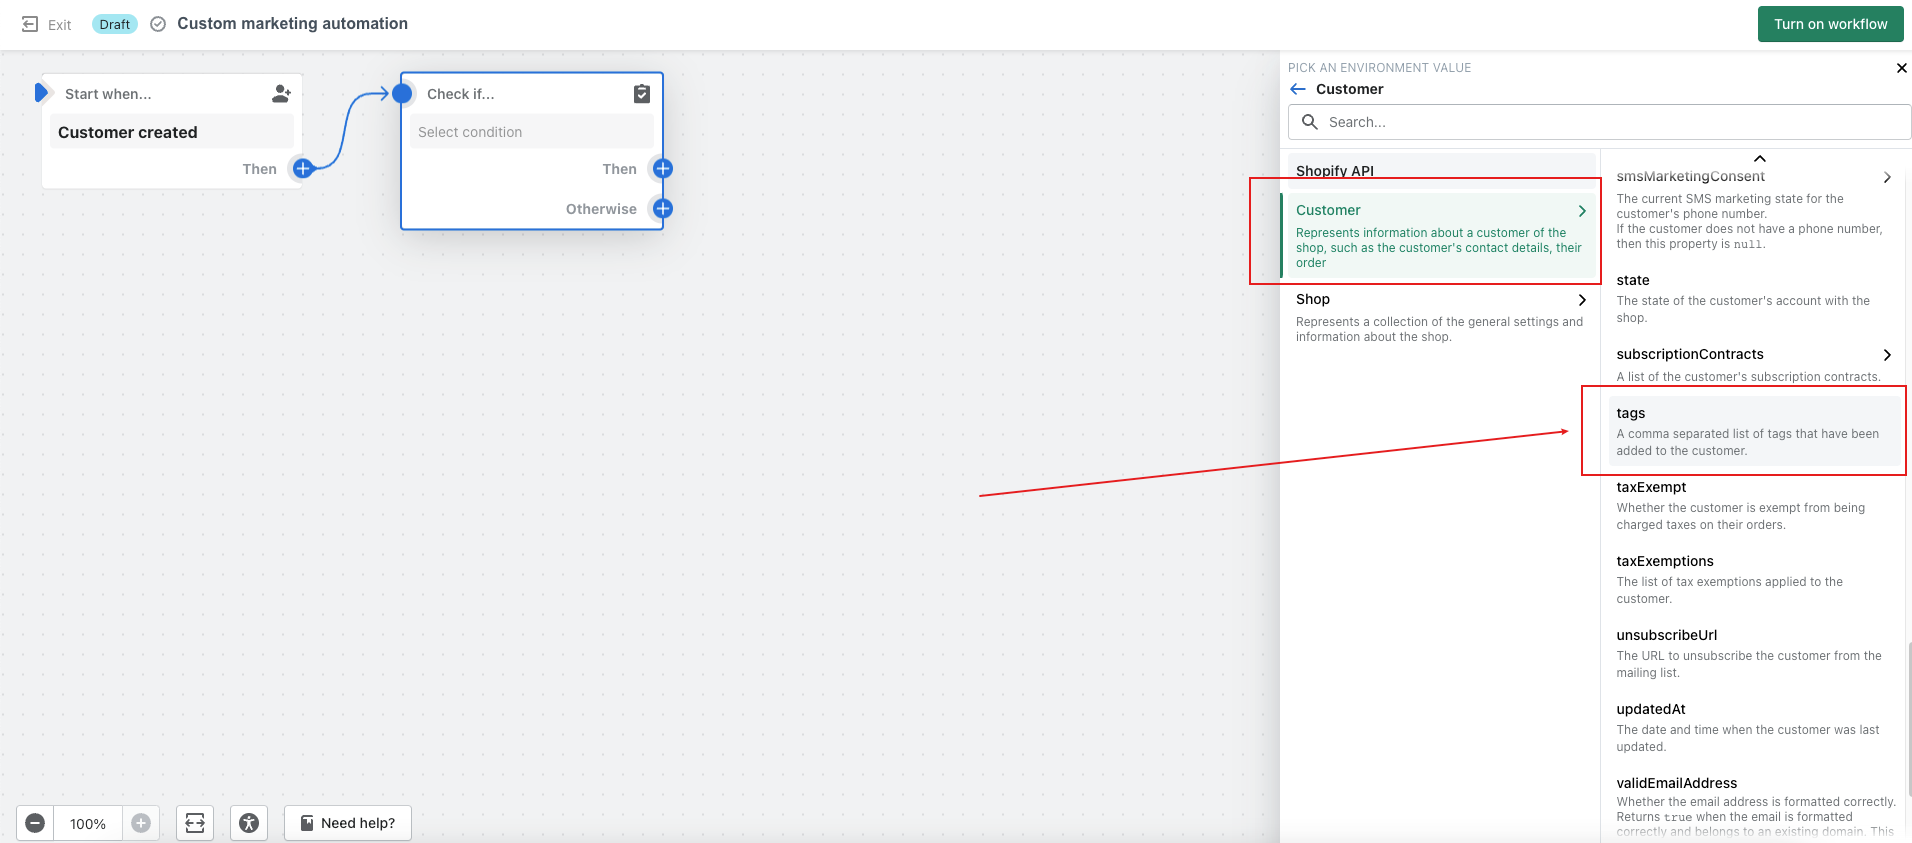The width and height of the screenshot is (1912, 843).
Task: Click the blue Start when trigger marker
Action: point(41,93)
